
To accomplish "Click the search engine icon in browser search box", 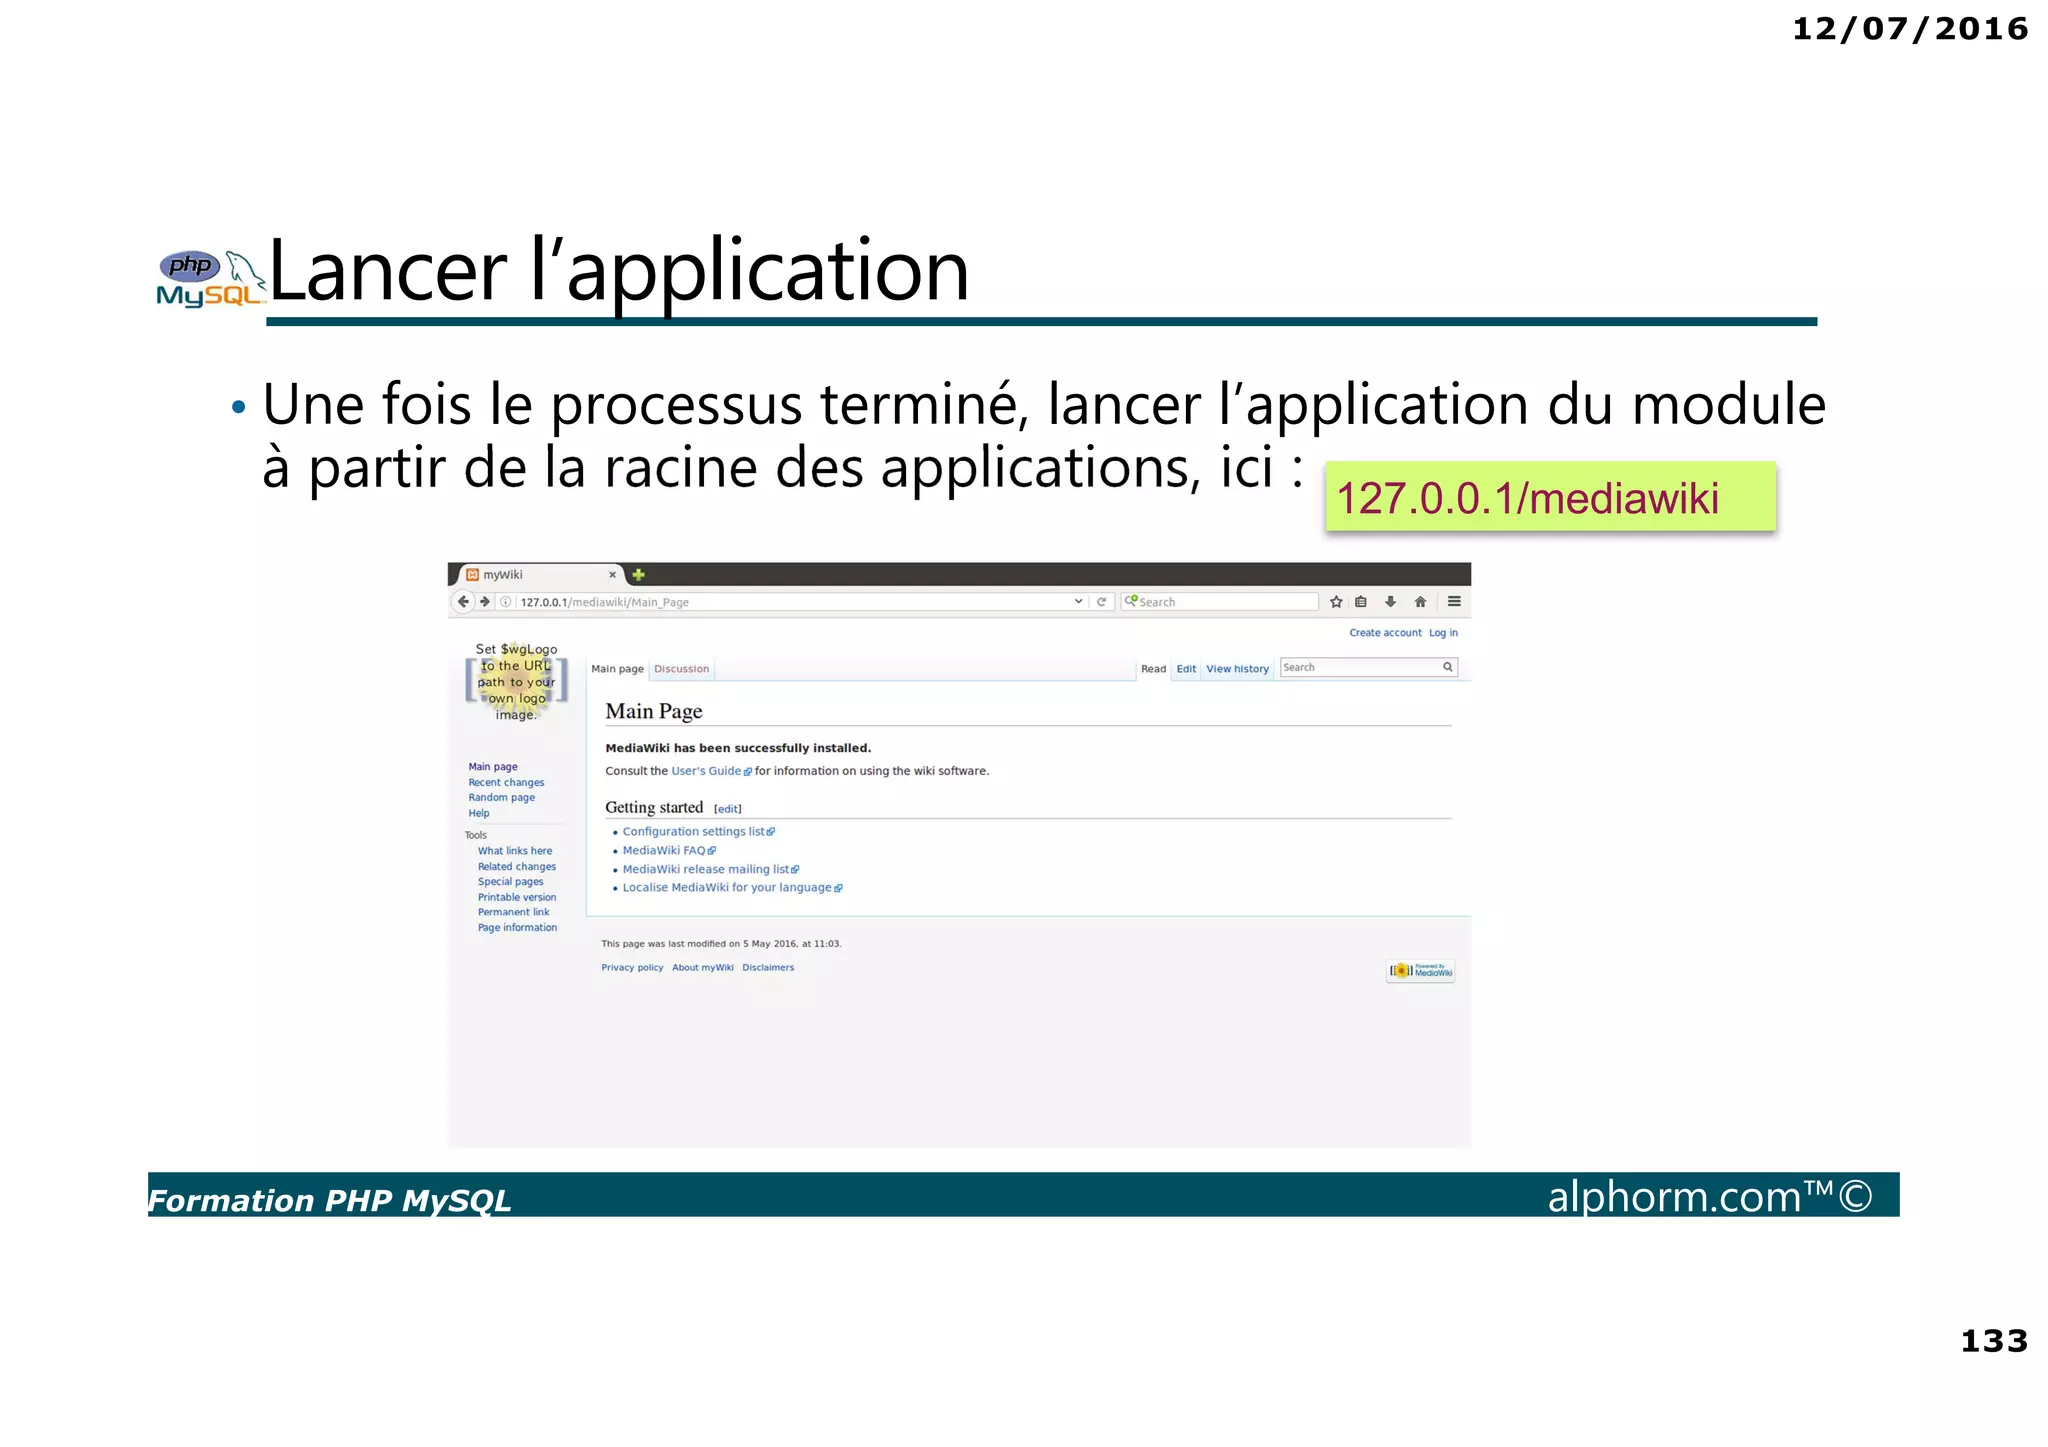I will 1131,601.
